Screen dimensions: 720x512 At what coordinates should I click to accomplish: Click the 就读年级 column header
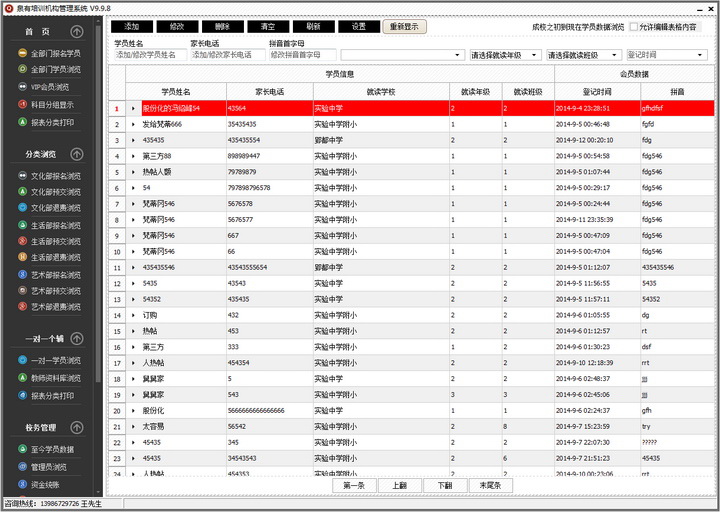coord(475,92)
